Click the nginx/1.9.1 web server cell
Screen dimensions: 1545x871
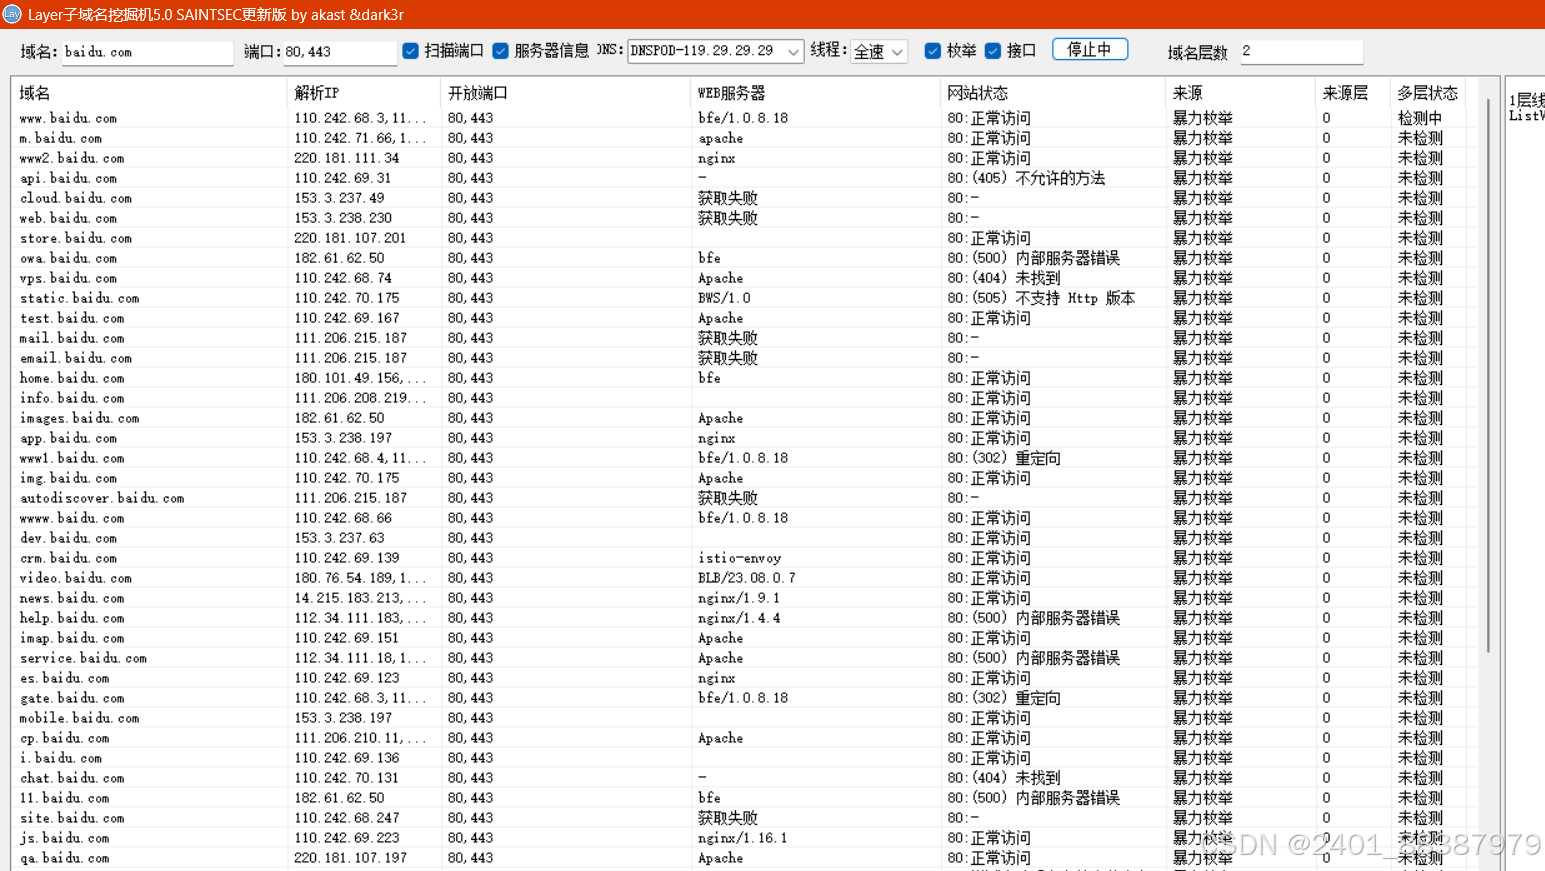(738, 598)
